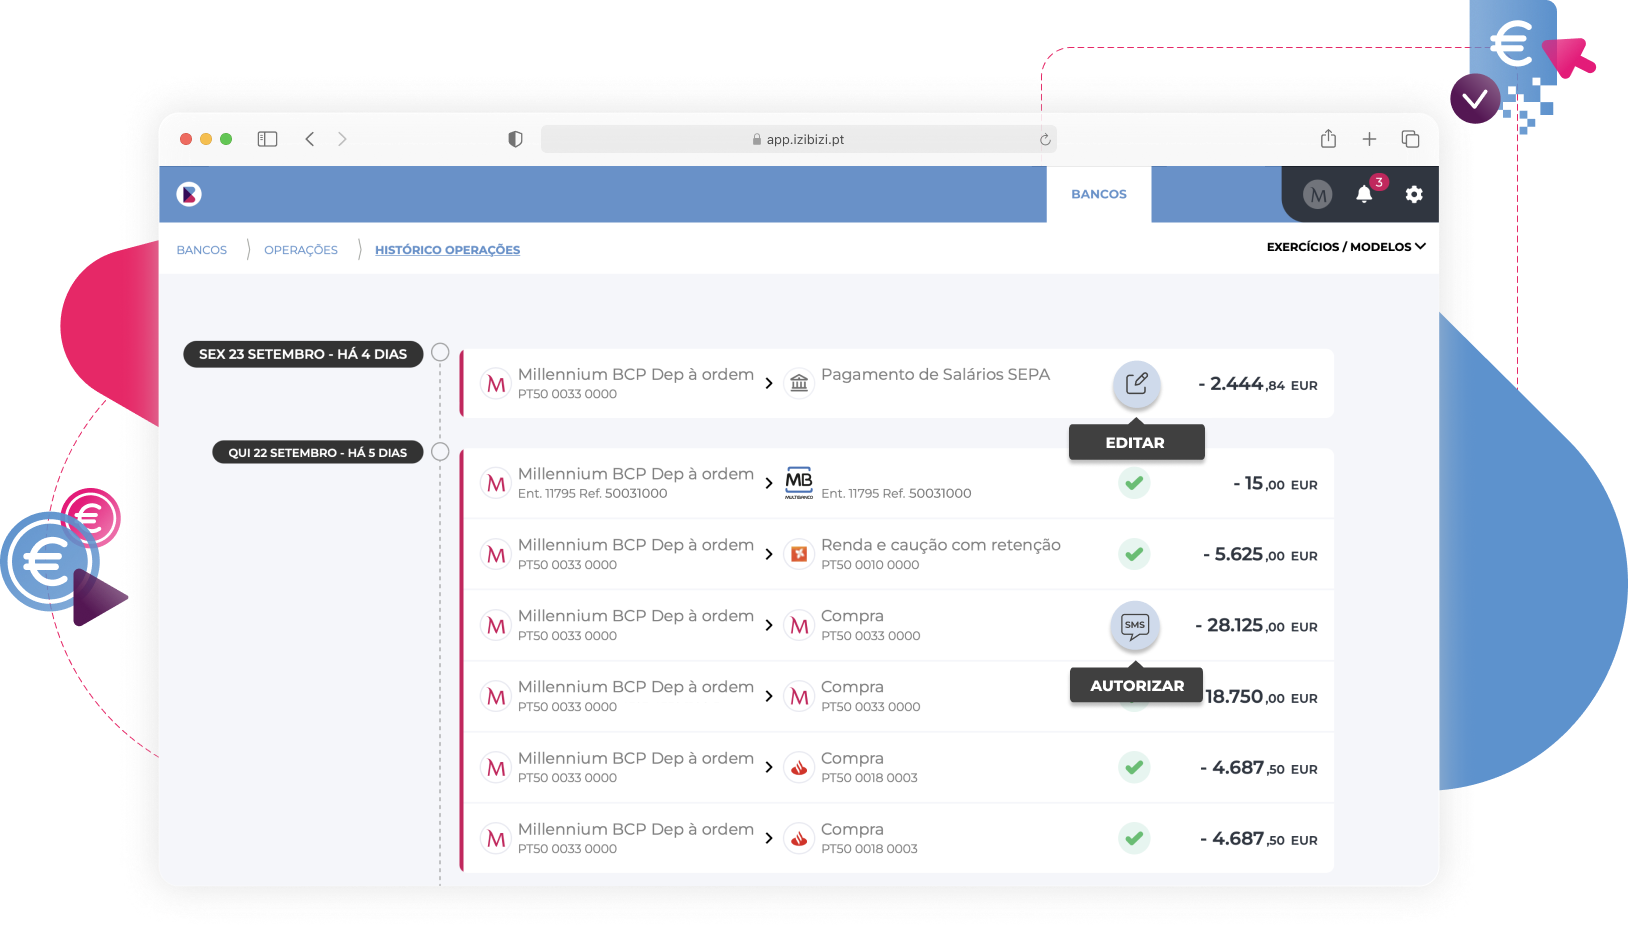
Task: Click the edit icon for Salários SEPA payment
Action: [x=1136, y=384]
